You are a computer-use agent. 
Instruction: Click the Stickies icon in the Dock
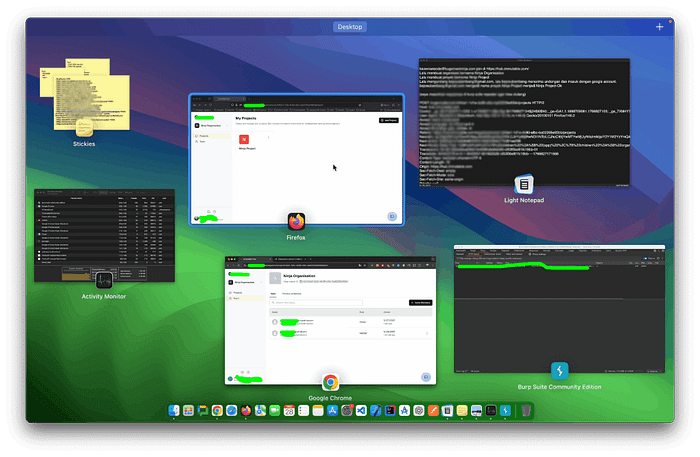(x=462, y=411)
